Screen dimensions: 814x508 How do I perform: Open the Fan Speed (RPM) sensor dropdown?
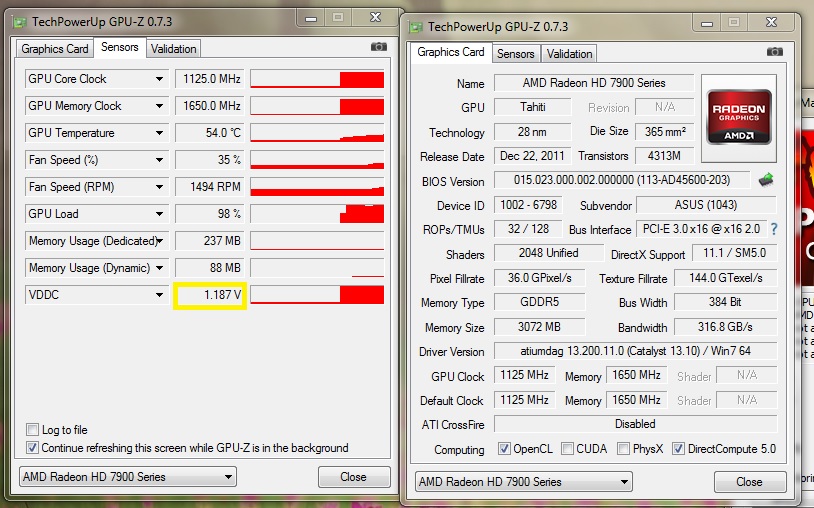(x=159, y=187)
